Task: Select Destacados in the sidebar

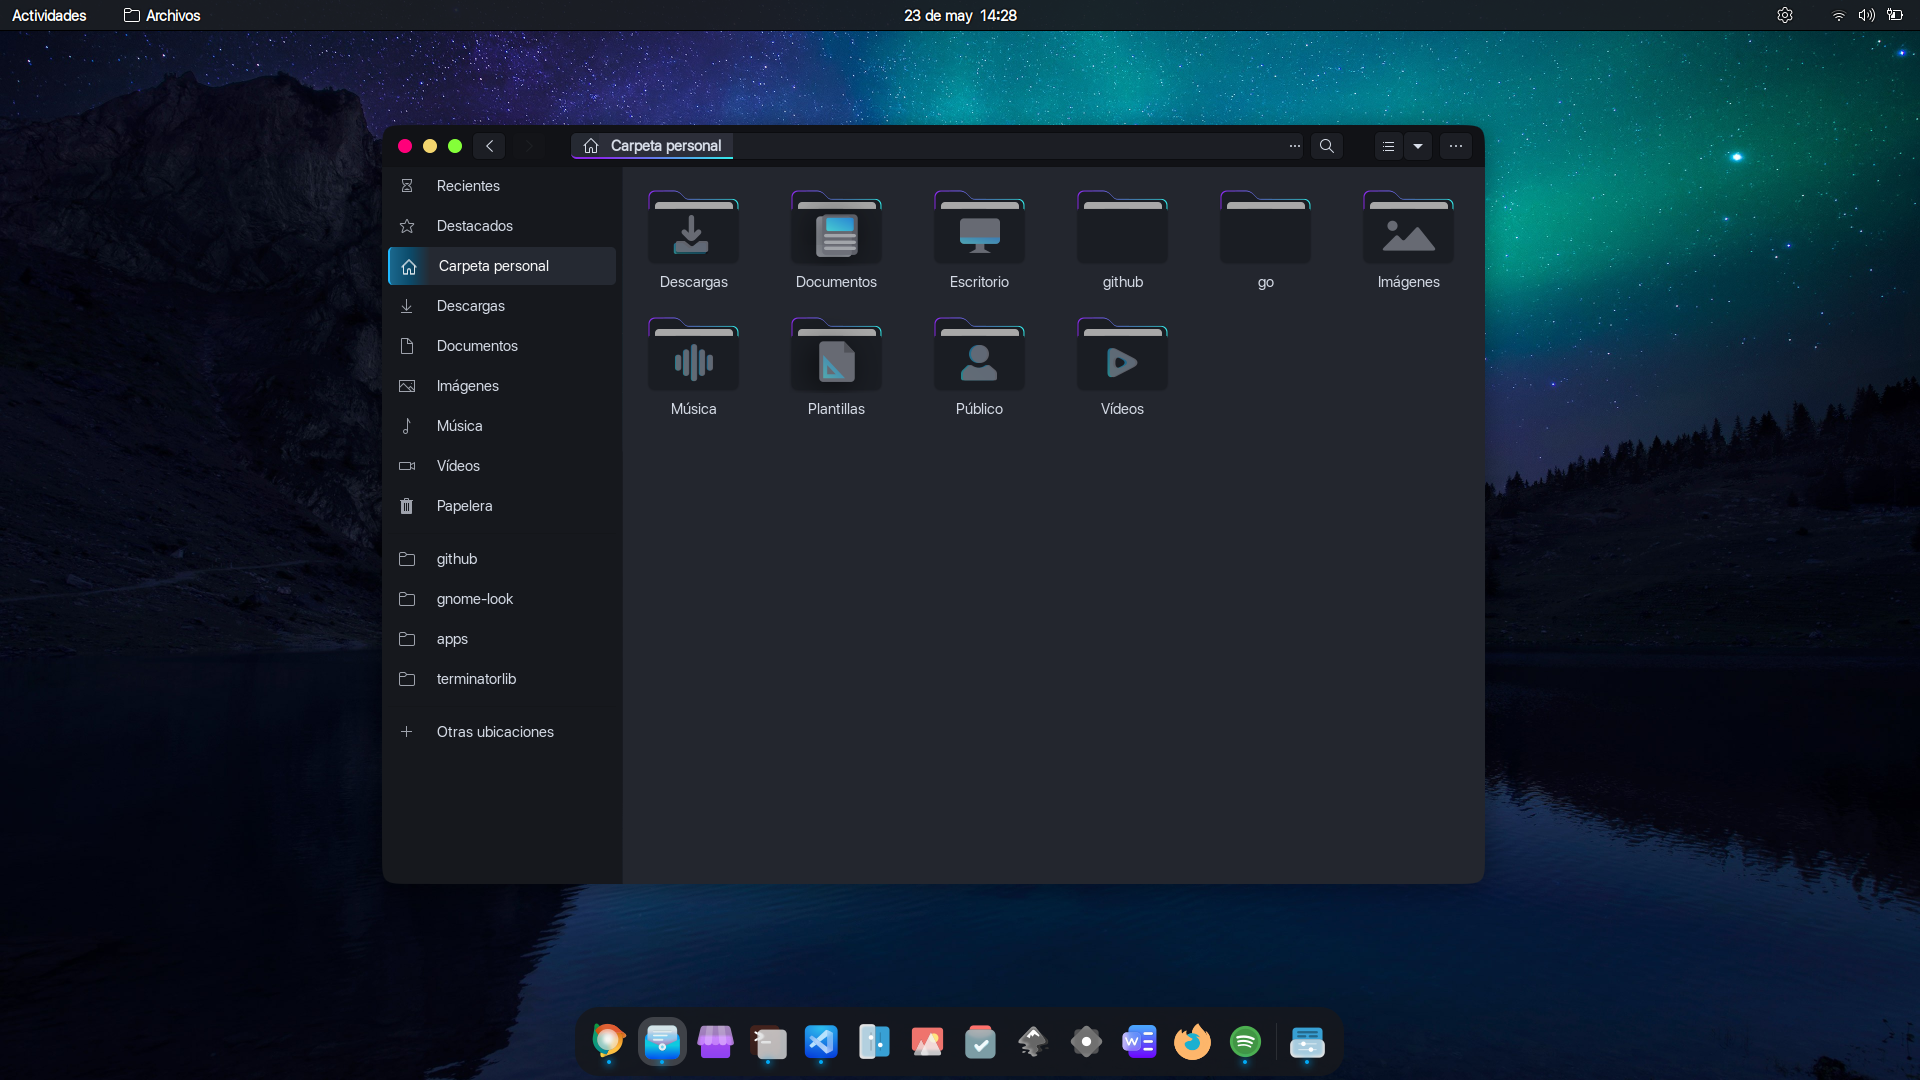Action: [502, 226]
